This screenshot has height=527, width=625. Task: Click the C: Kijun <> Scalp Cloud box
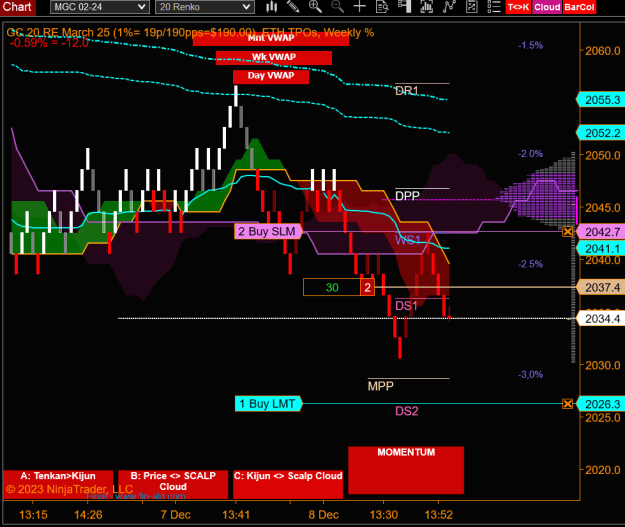click(288, 484)
